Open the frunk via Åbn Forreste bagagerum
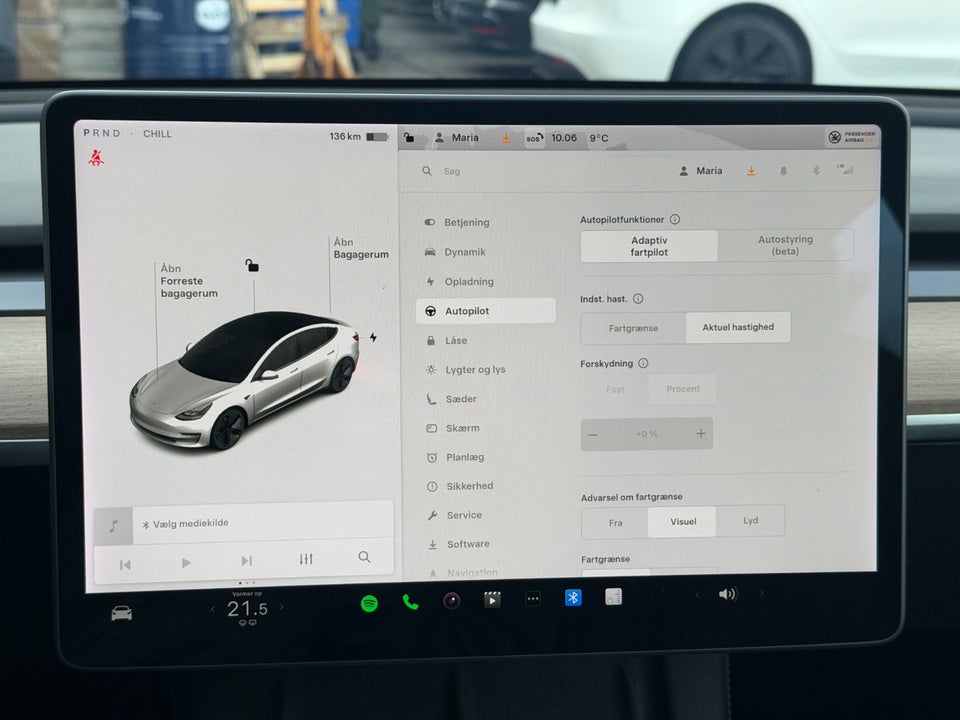 click(189, 280)
